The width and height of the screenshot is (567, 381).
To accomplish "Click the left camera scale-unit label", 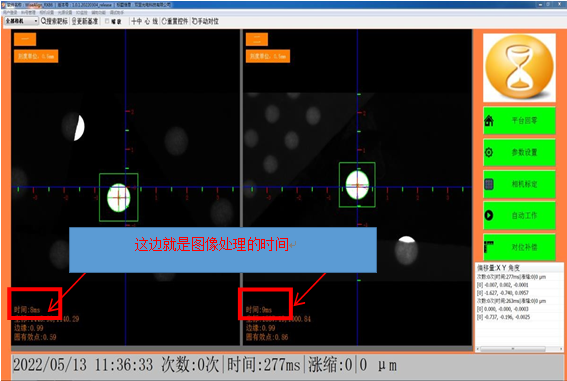I will pyautogui.click(x=36, y=56).
